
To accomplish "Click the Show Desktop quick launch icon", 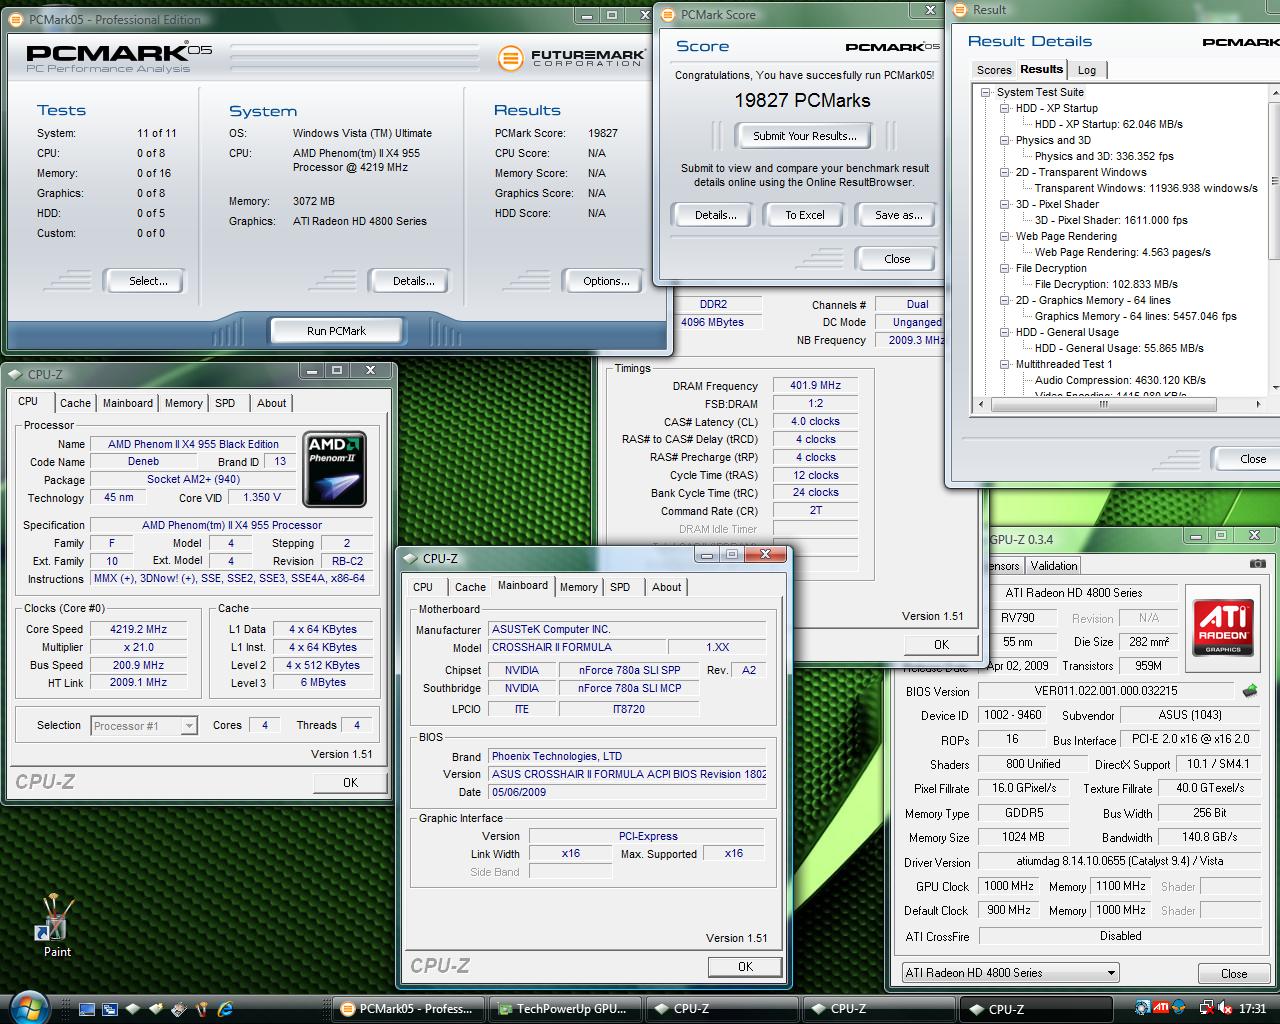I will coord(87,1009).
